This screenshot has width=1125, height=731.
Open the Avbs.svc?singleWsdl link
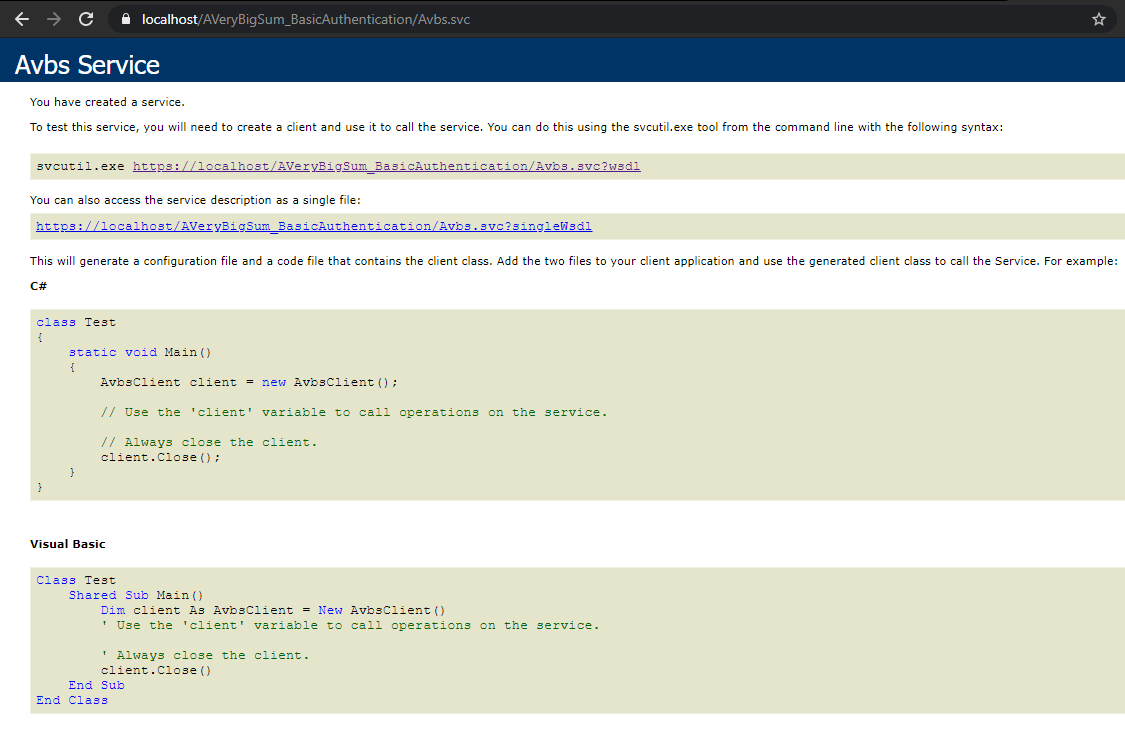(x=314, y=227)
